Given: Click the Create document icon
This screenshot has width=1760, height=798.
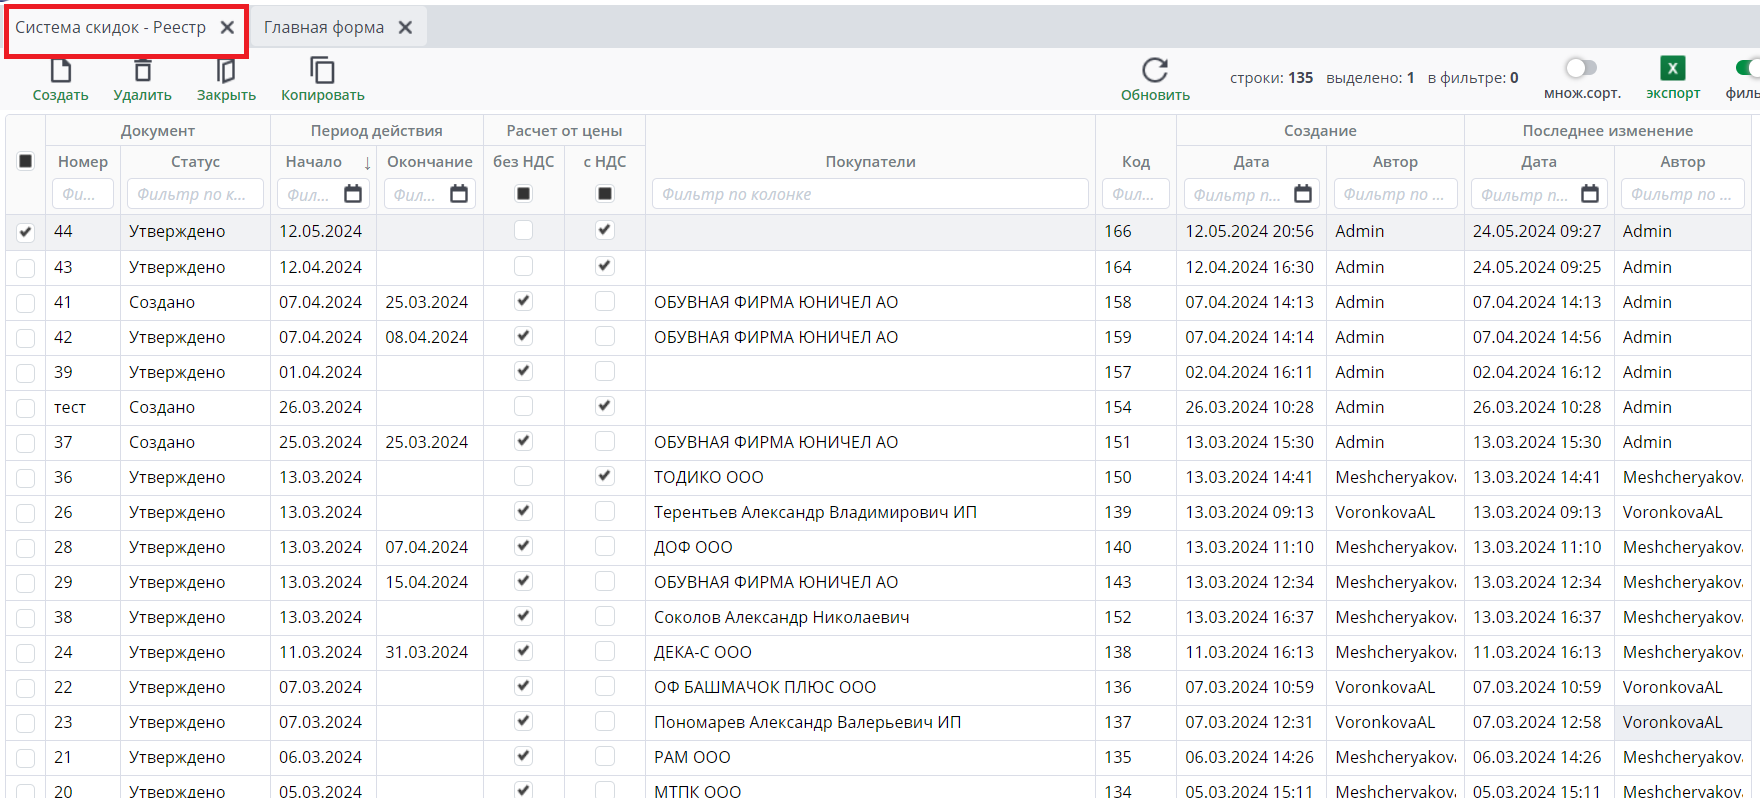Looking at the screenshot, I should pos(61,71).
